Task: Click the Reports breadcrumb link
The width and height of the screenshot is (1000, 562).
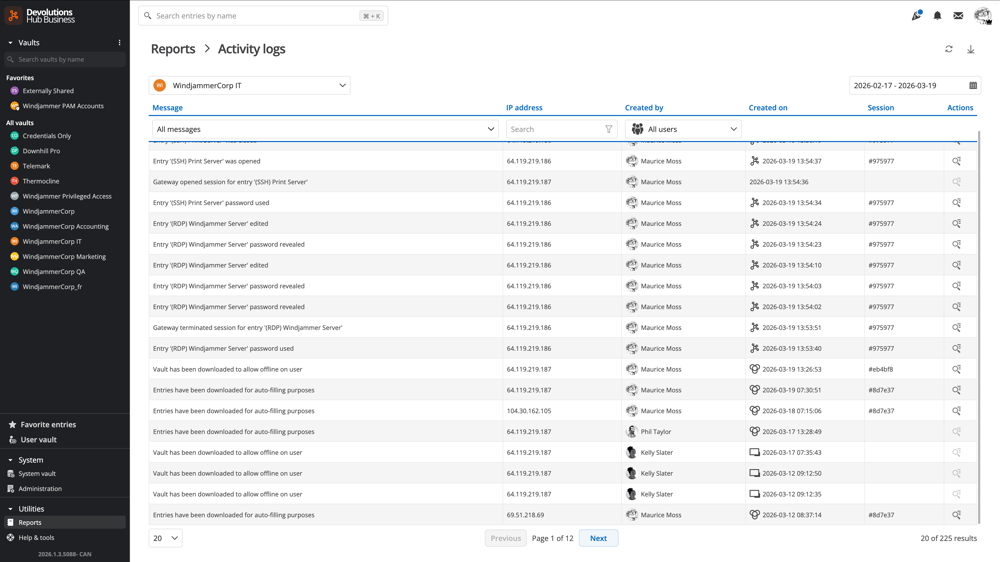Action: [x=173, y=49]
